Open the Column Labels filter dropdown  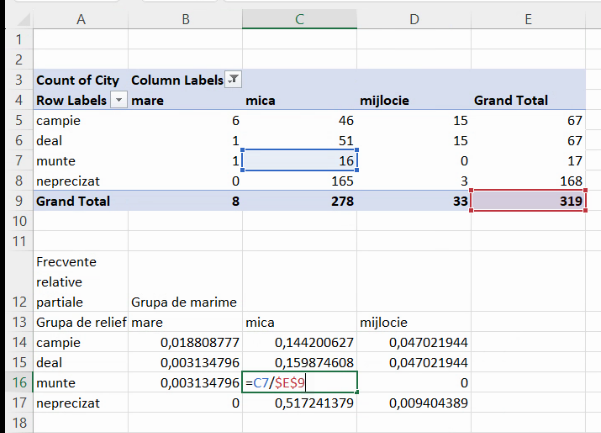(233, 80)
